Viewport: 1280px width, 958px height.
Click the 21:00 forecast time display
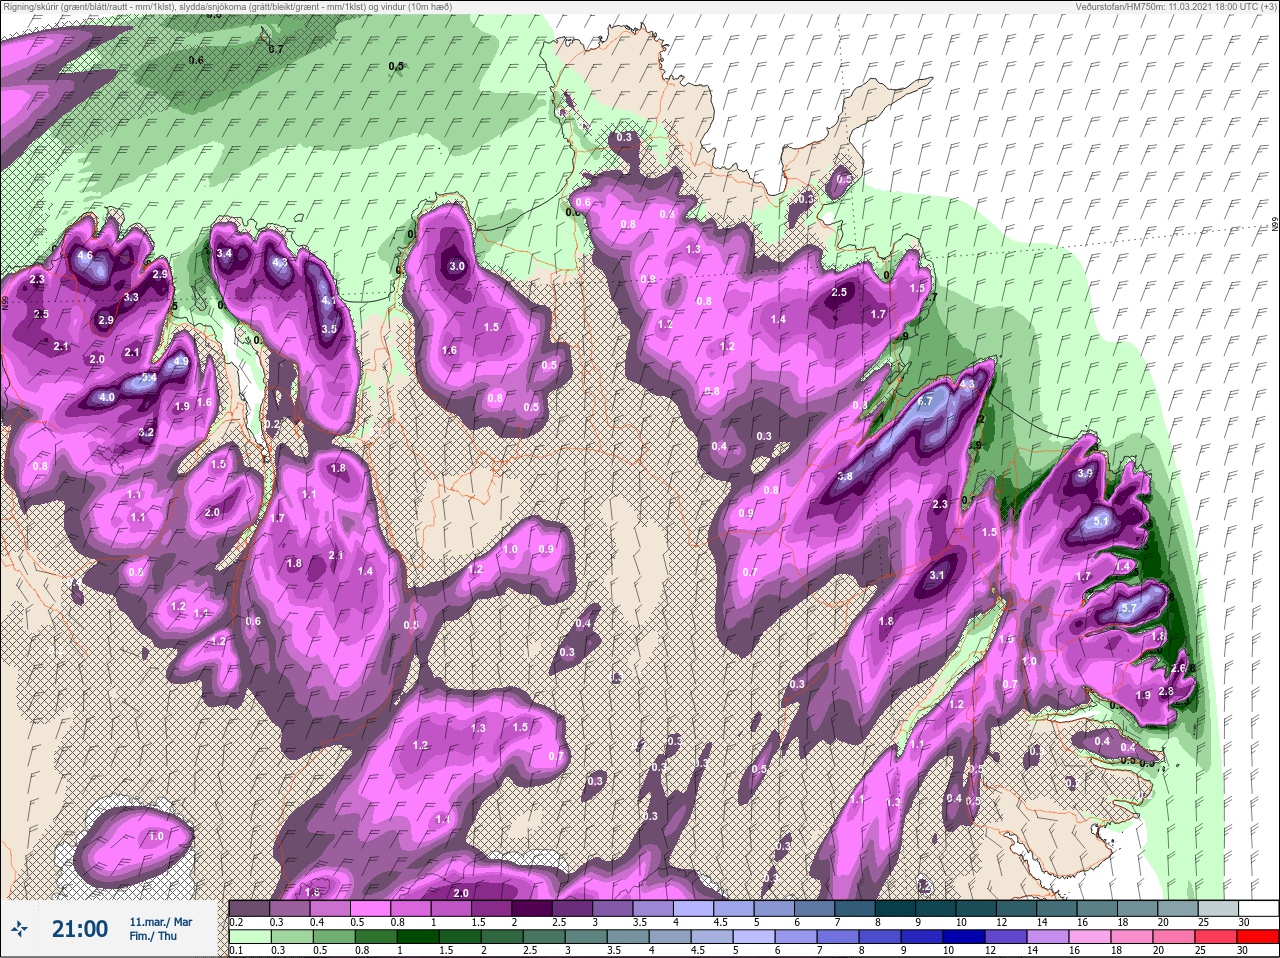(80, 929)
